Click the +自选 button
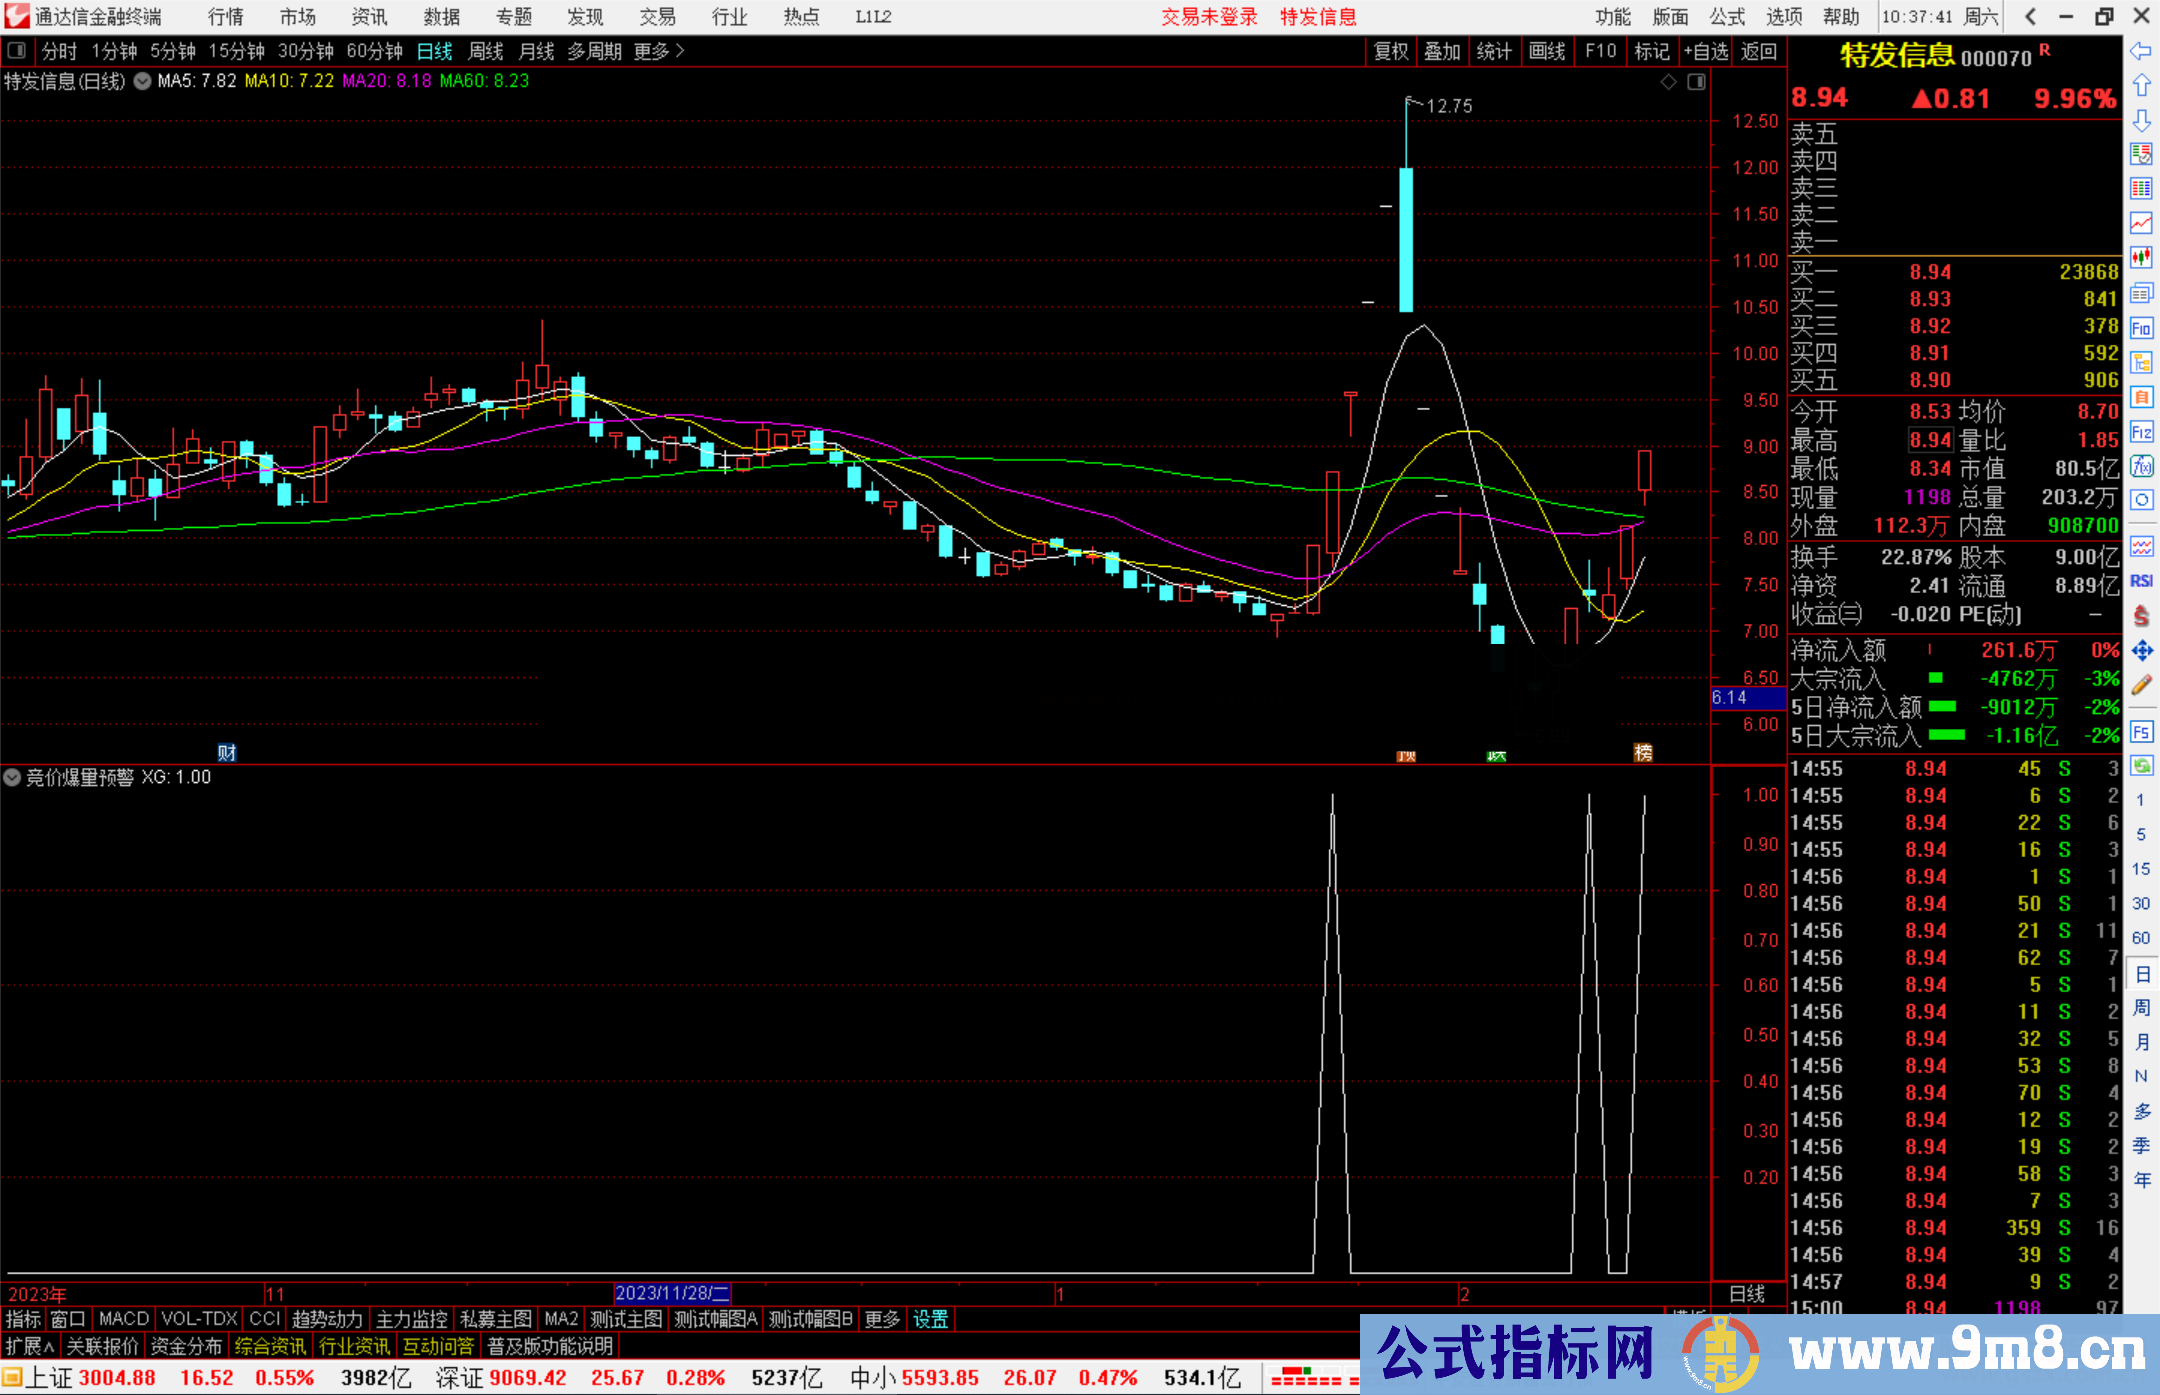Viewport: 2160px width, 1395px height. click(x=1706, y=51)
